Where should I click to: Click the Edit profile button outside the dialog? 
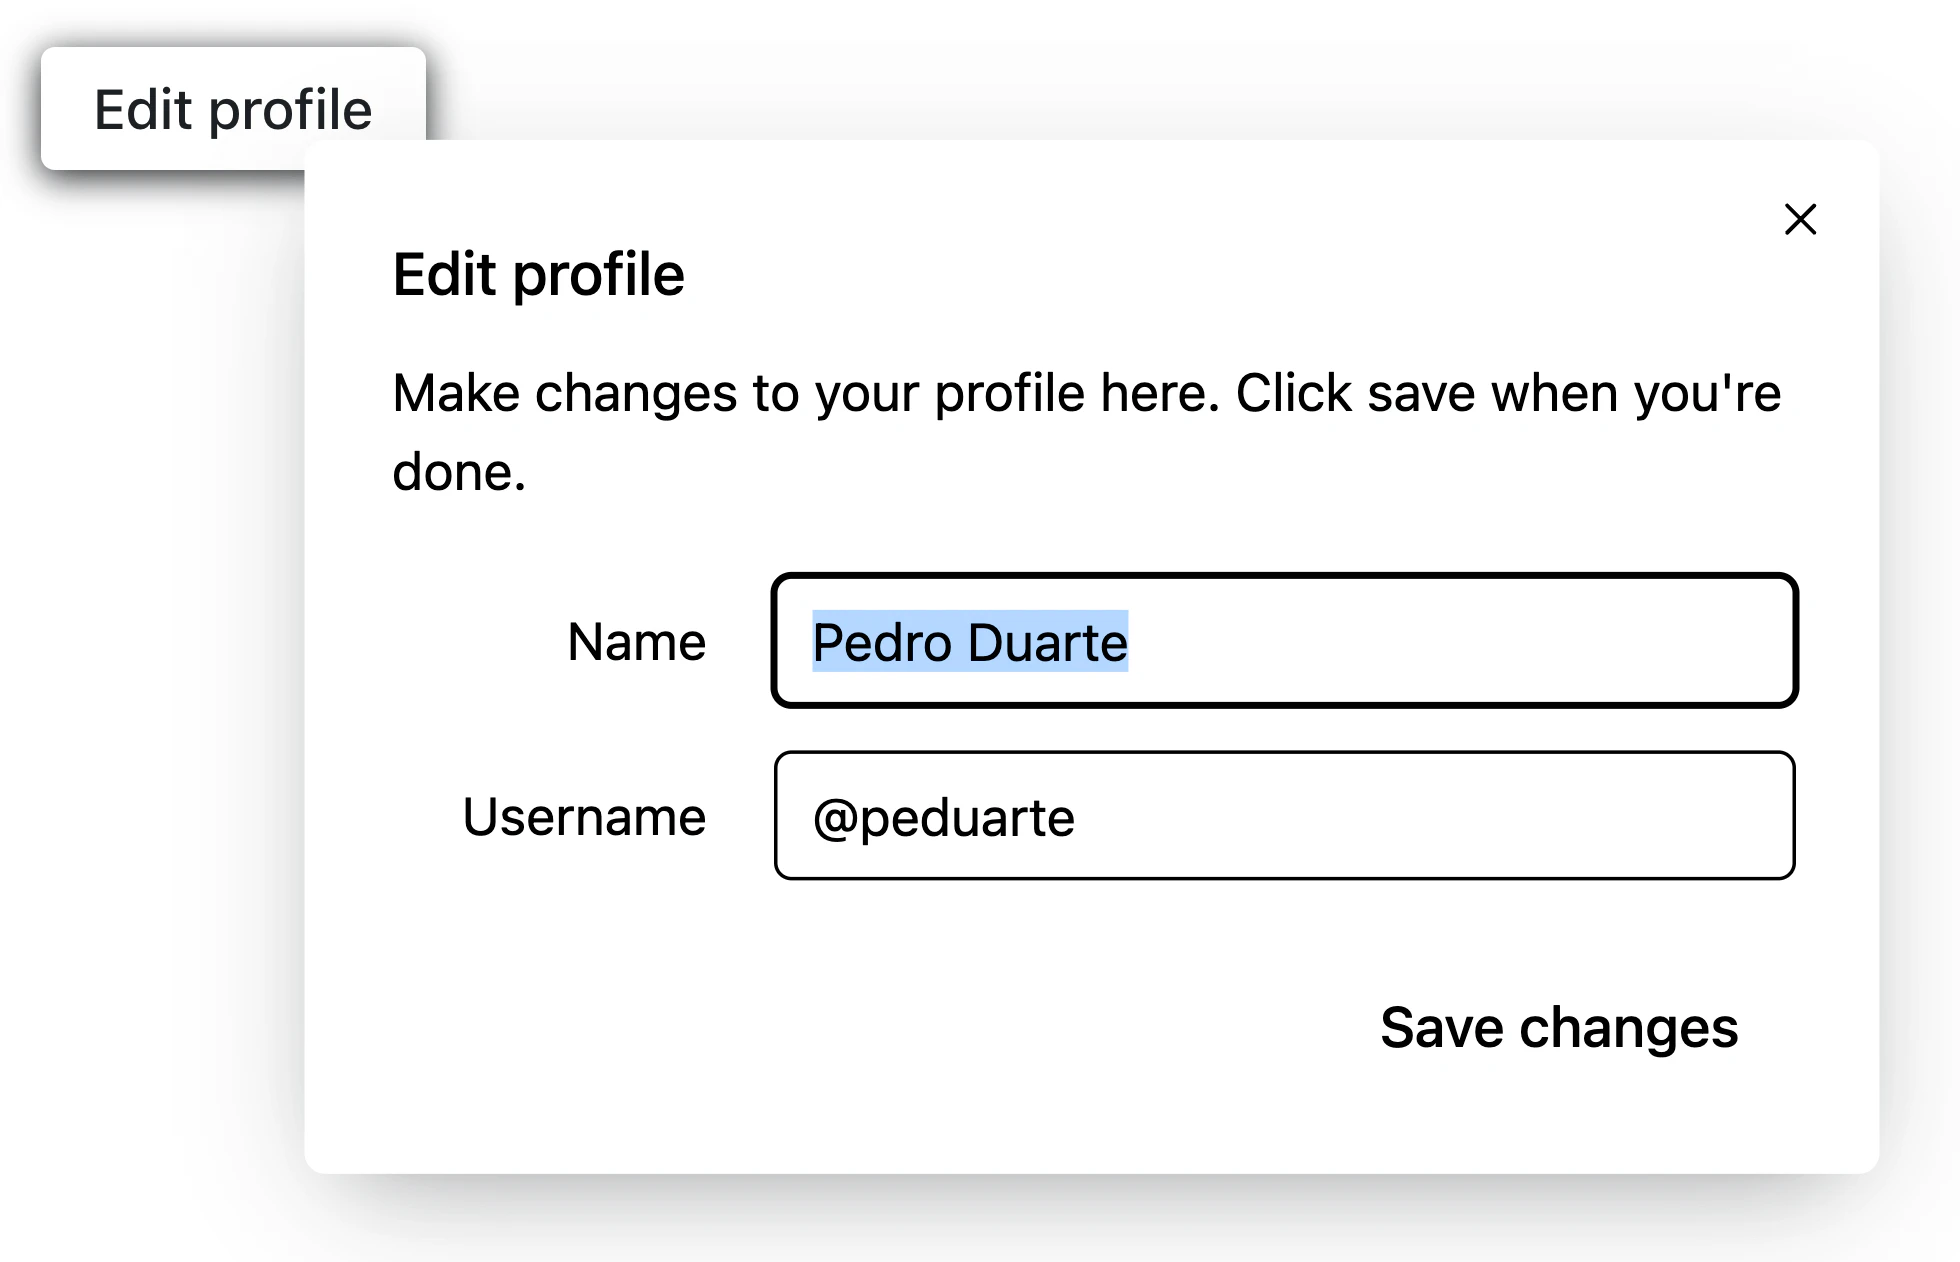pos(233,109)
